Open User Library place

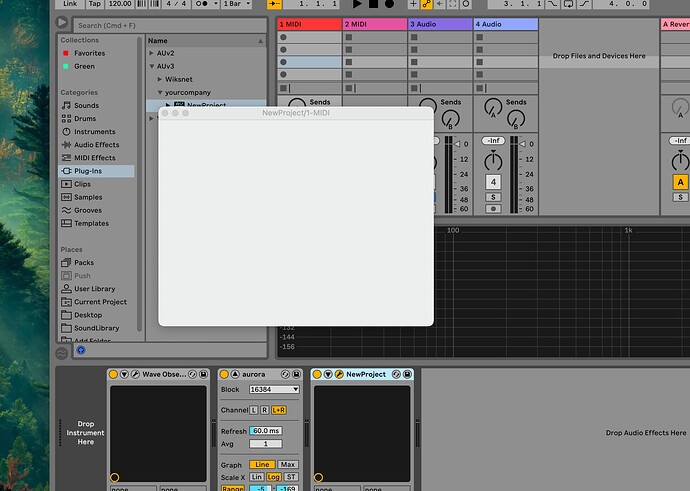[95, 289]
